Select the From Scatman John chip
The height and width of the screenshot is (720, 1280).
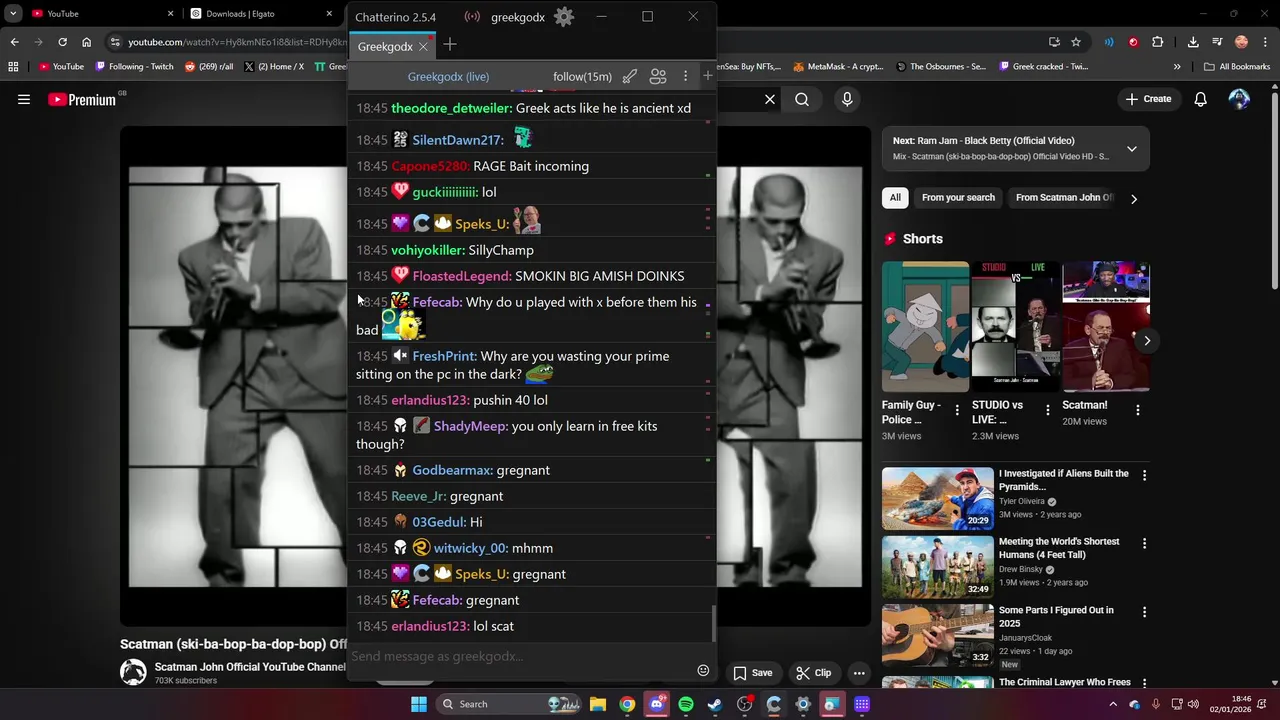click(1064, 198)
